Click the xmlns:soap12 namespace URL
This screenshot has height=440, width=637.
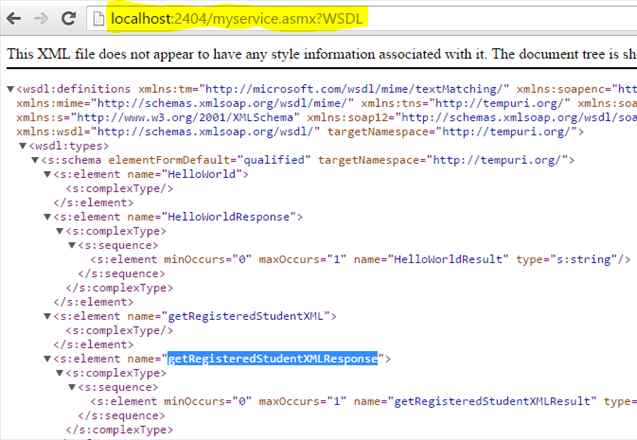point(516,117)
